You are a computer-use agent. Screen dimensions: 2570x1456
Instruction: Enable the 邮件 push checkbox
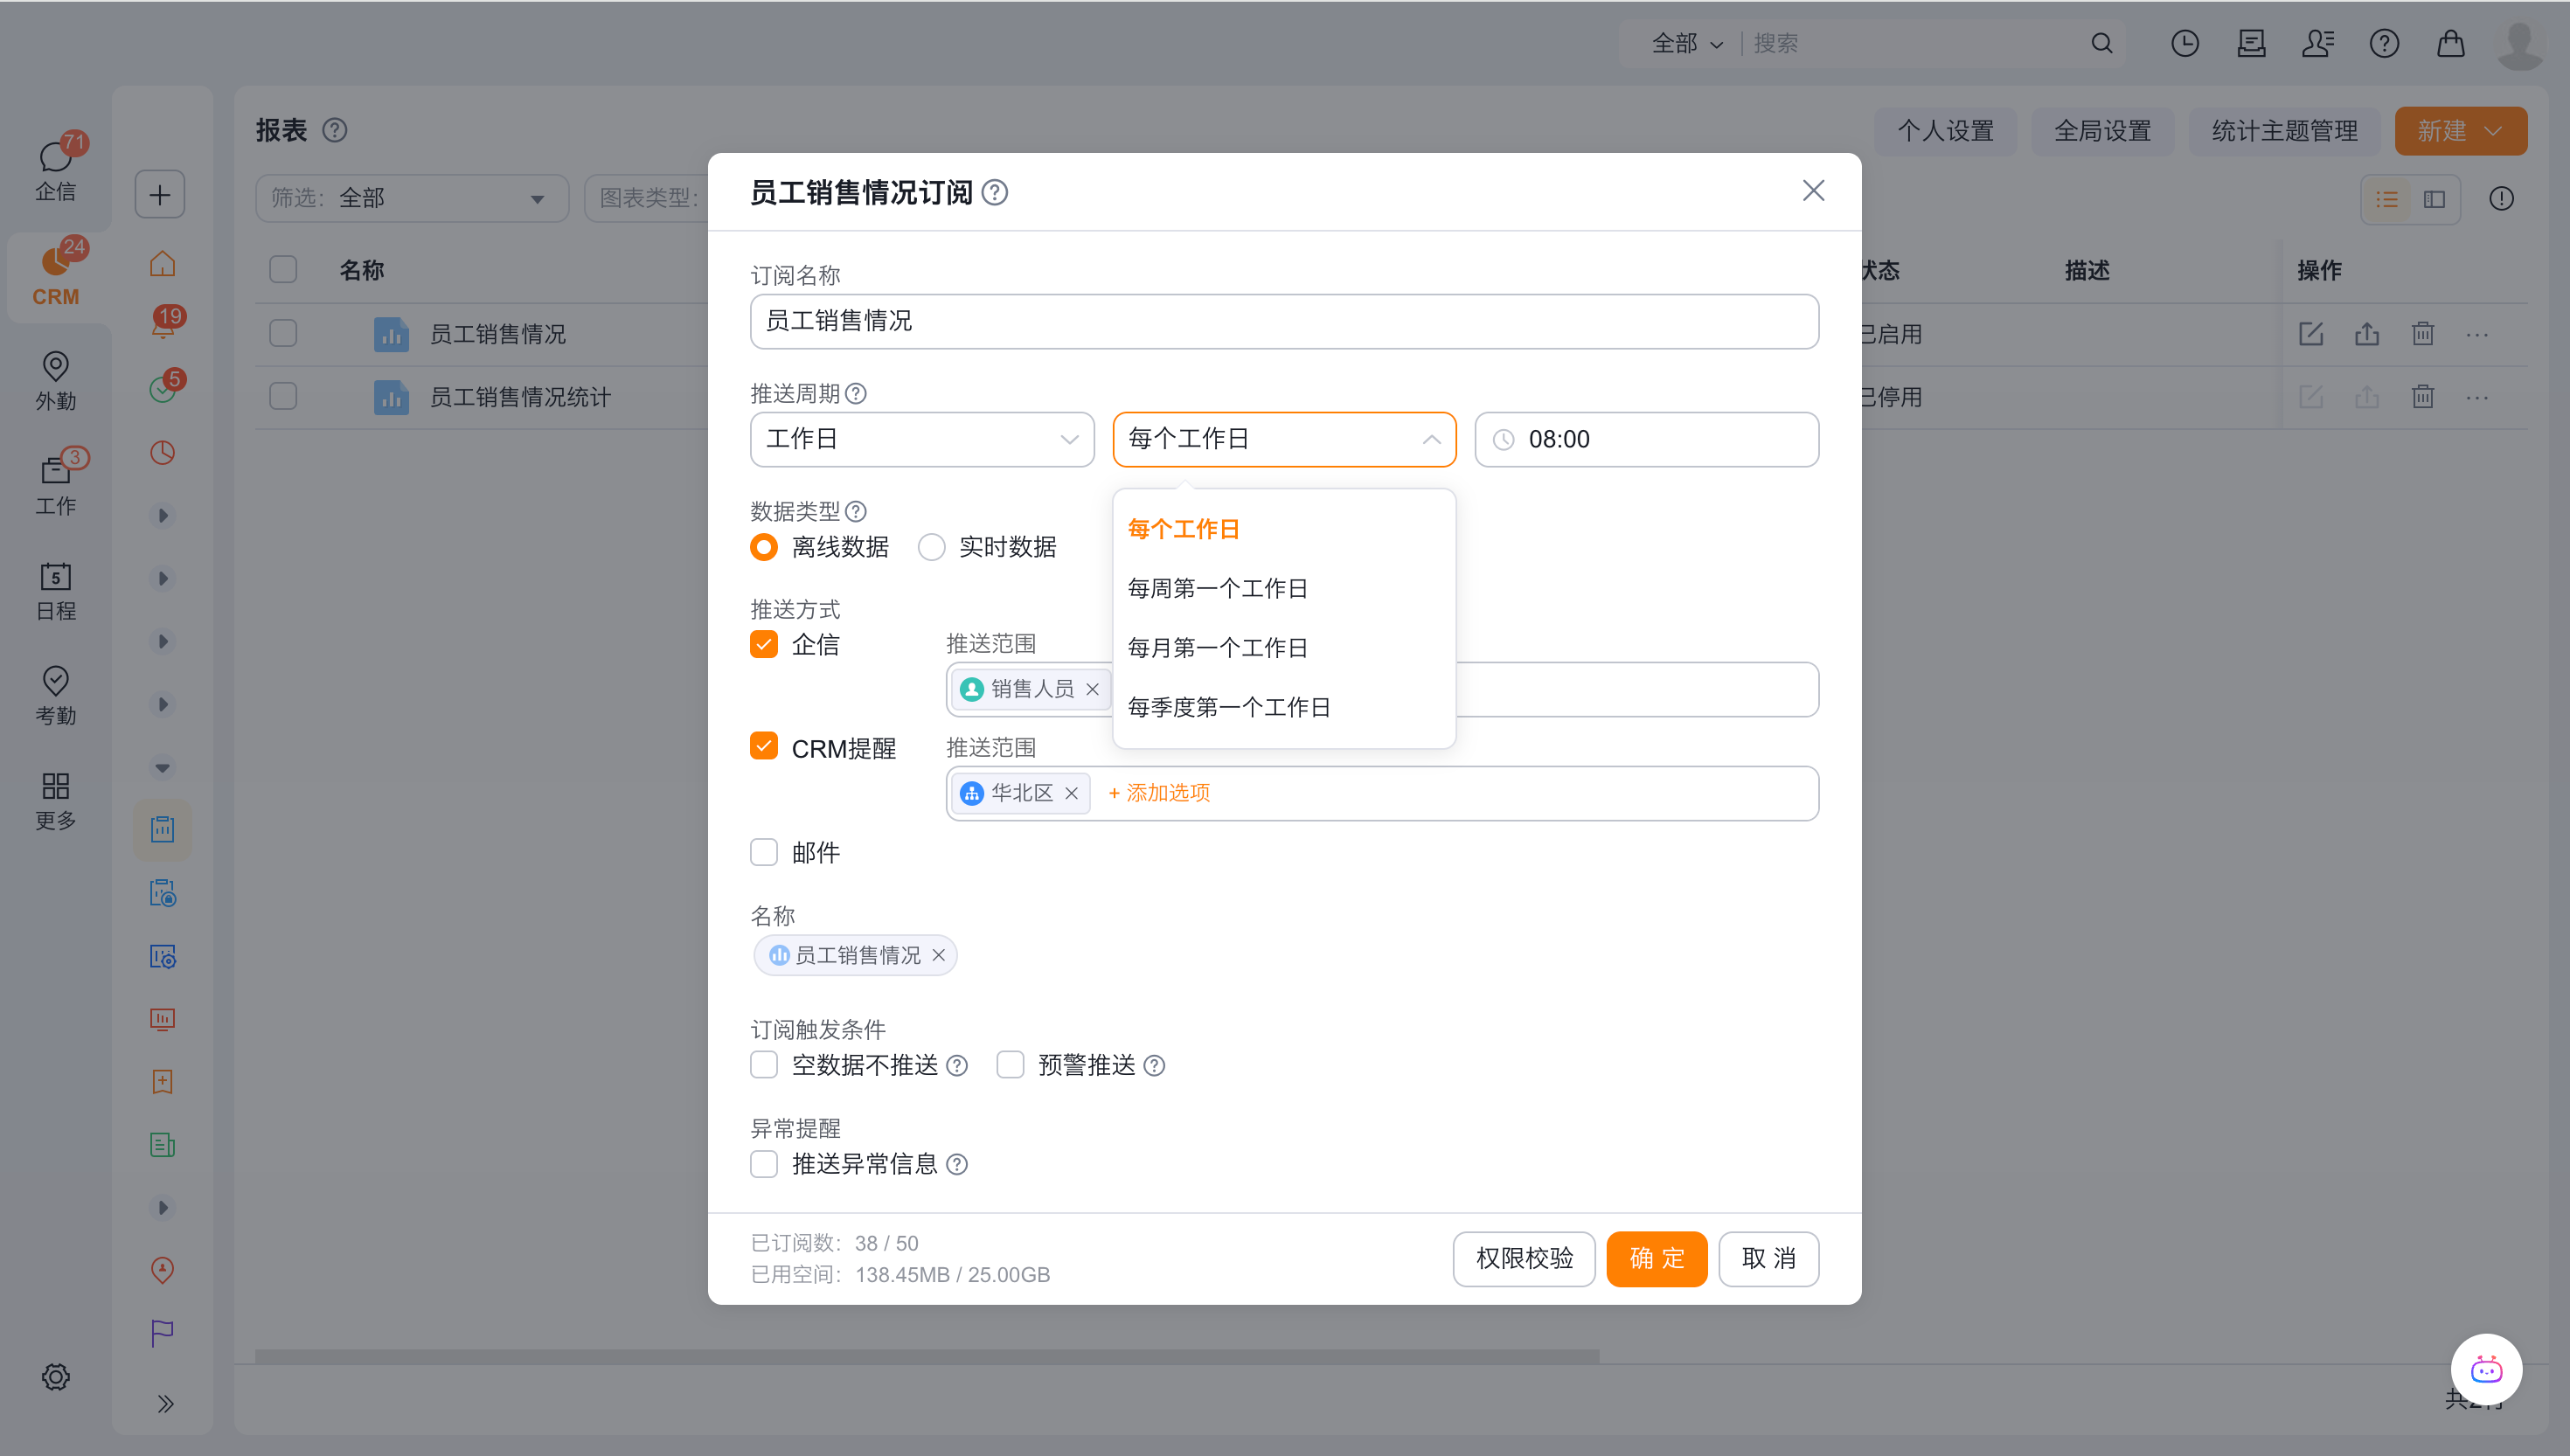tap(764, 852)
